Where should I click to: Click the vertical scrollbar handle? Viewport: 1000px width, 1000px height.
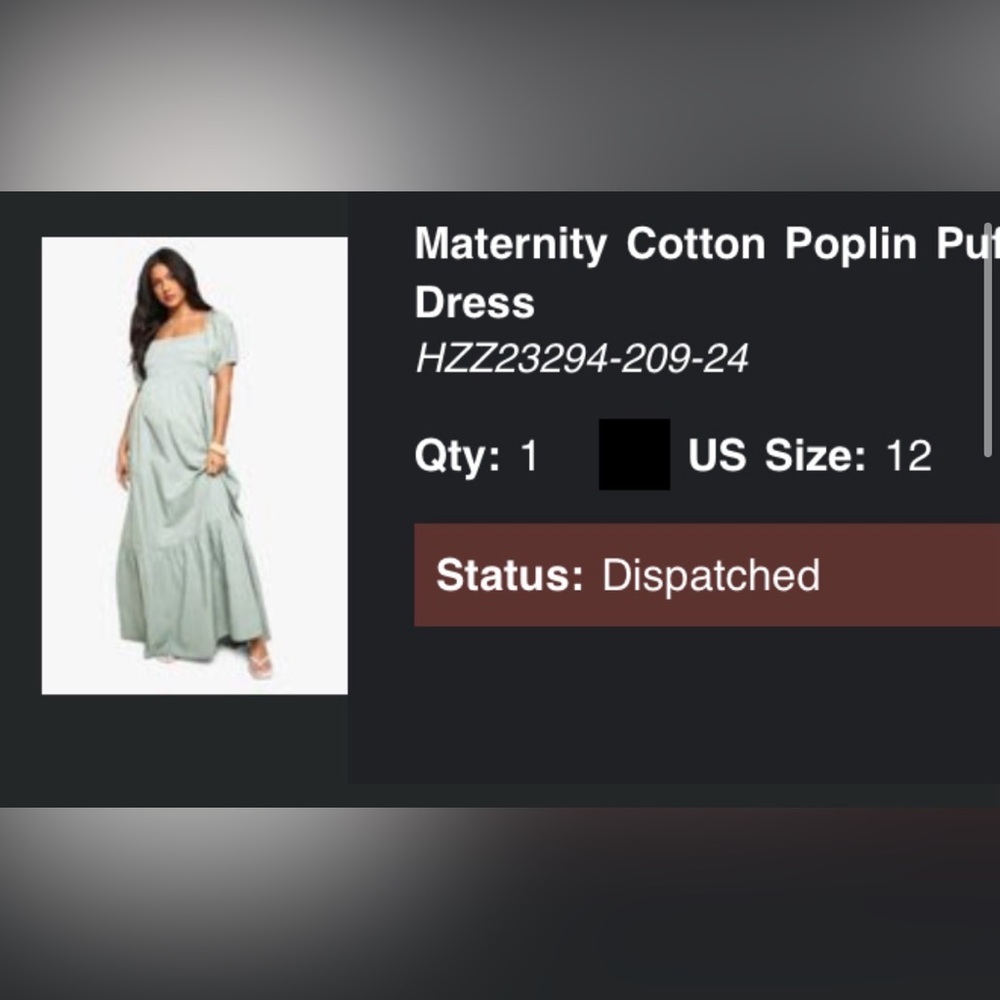(x=989, y=340)
